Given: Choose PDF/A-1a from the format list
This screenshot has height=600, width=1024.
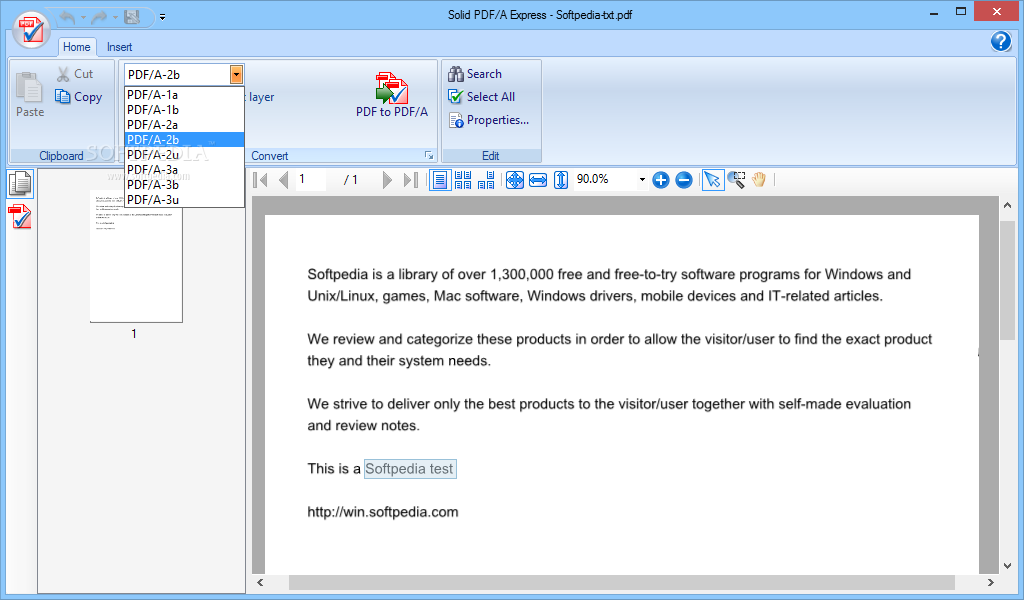Looking at the screenshot, I should [184, 95].
